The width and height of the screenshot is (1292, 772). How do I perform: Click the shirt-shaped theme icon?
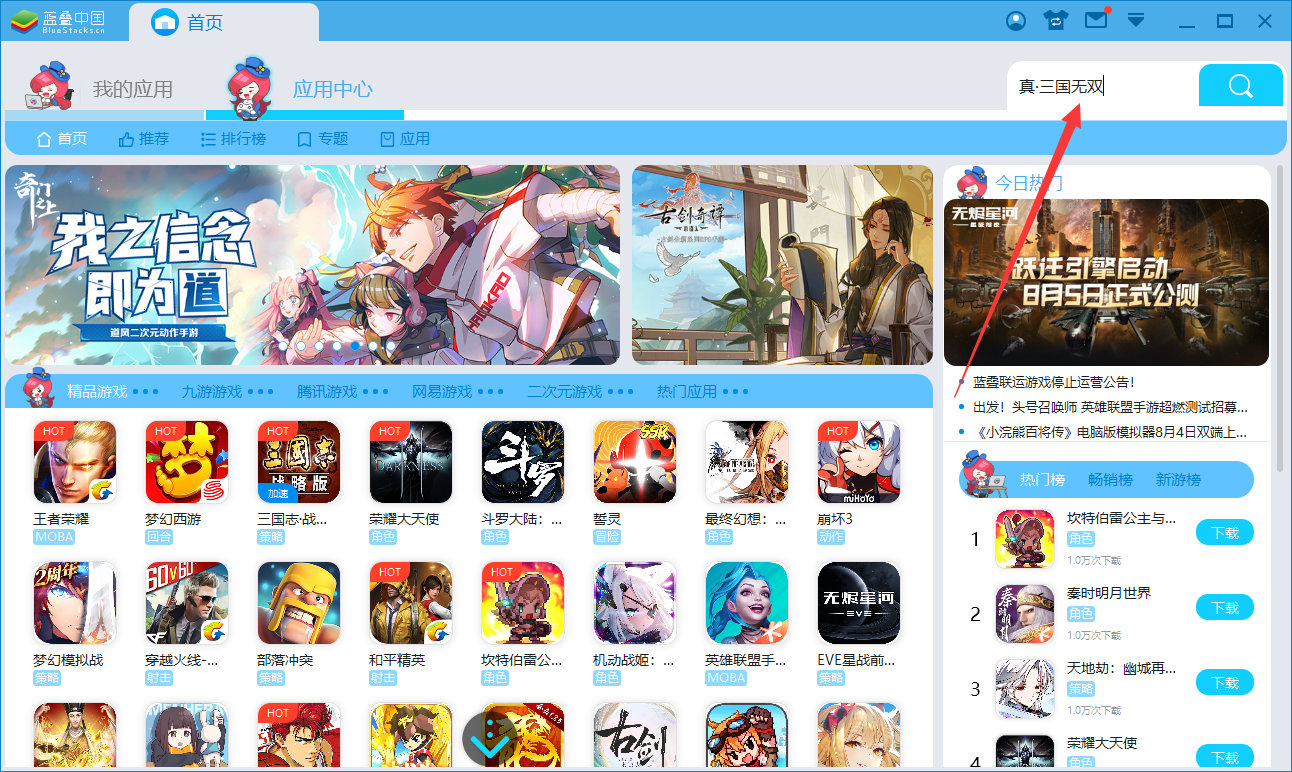coord(1055,20)
